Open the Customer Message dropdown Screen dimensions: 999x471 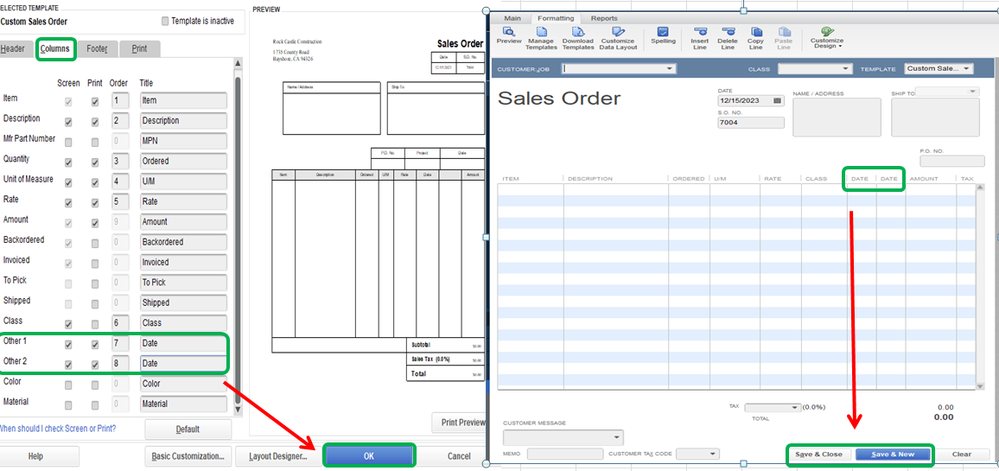[x=617, y=438]
